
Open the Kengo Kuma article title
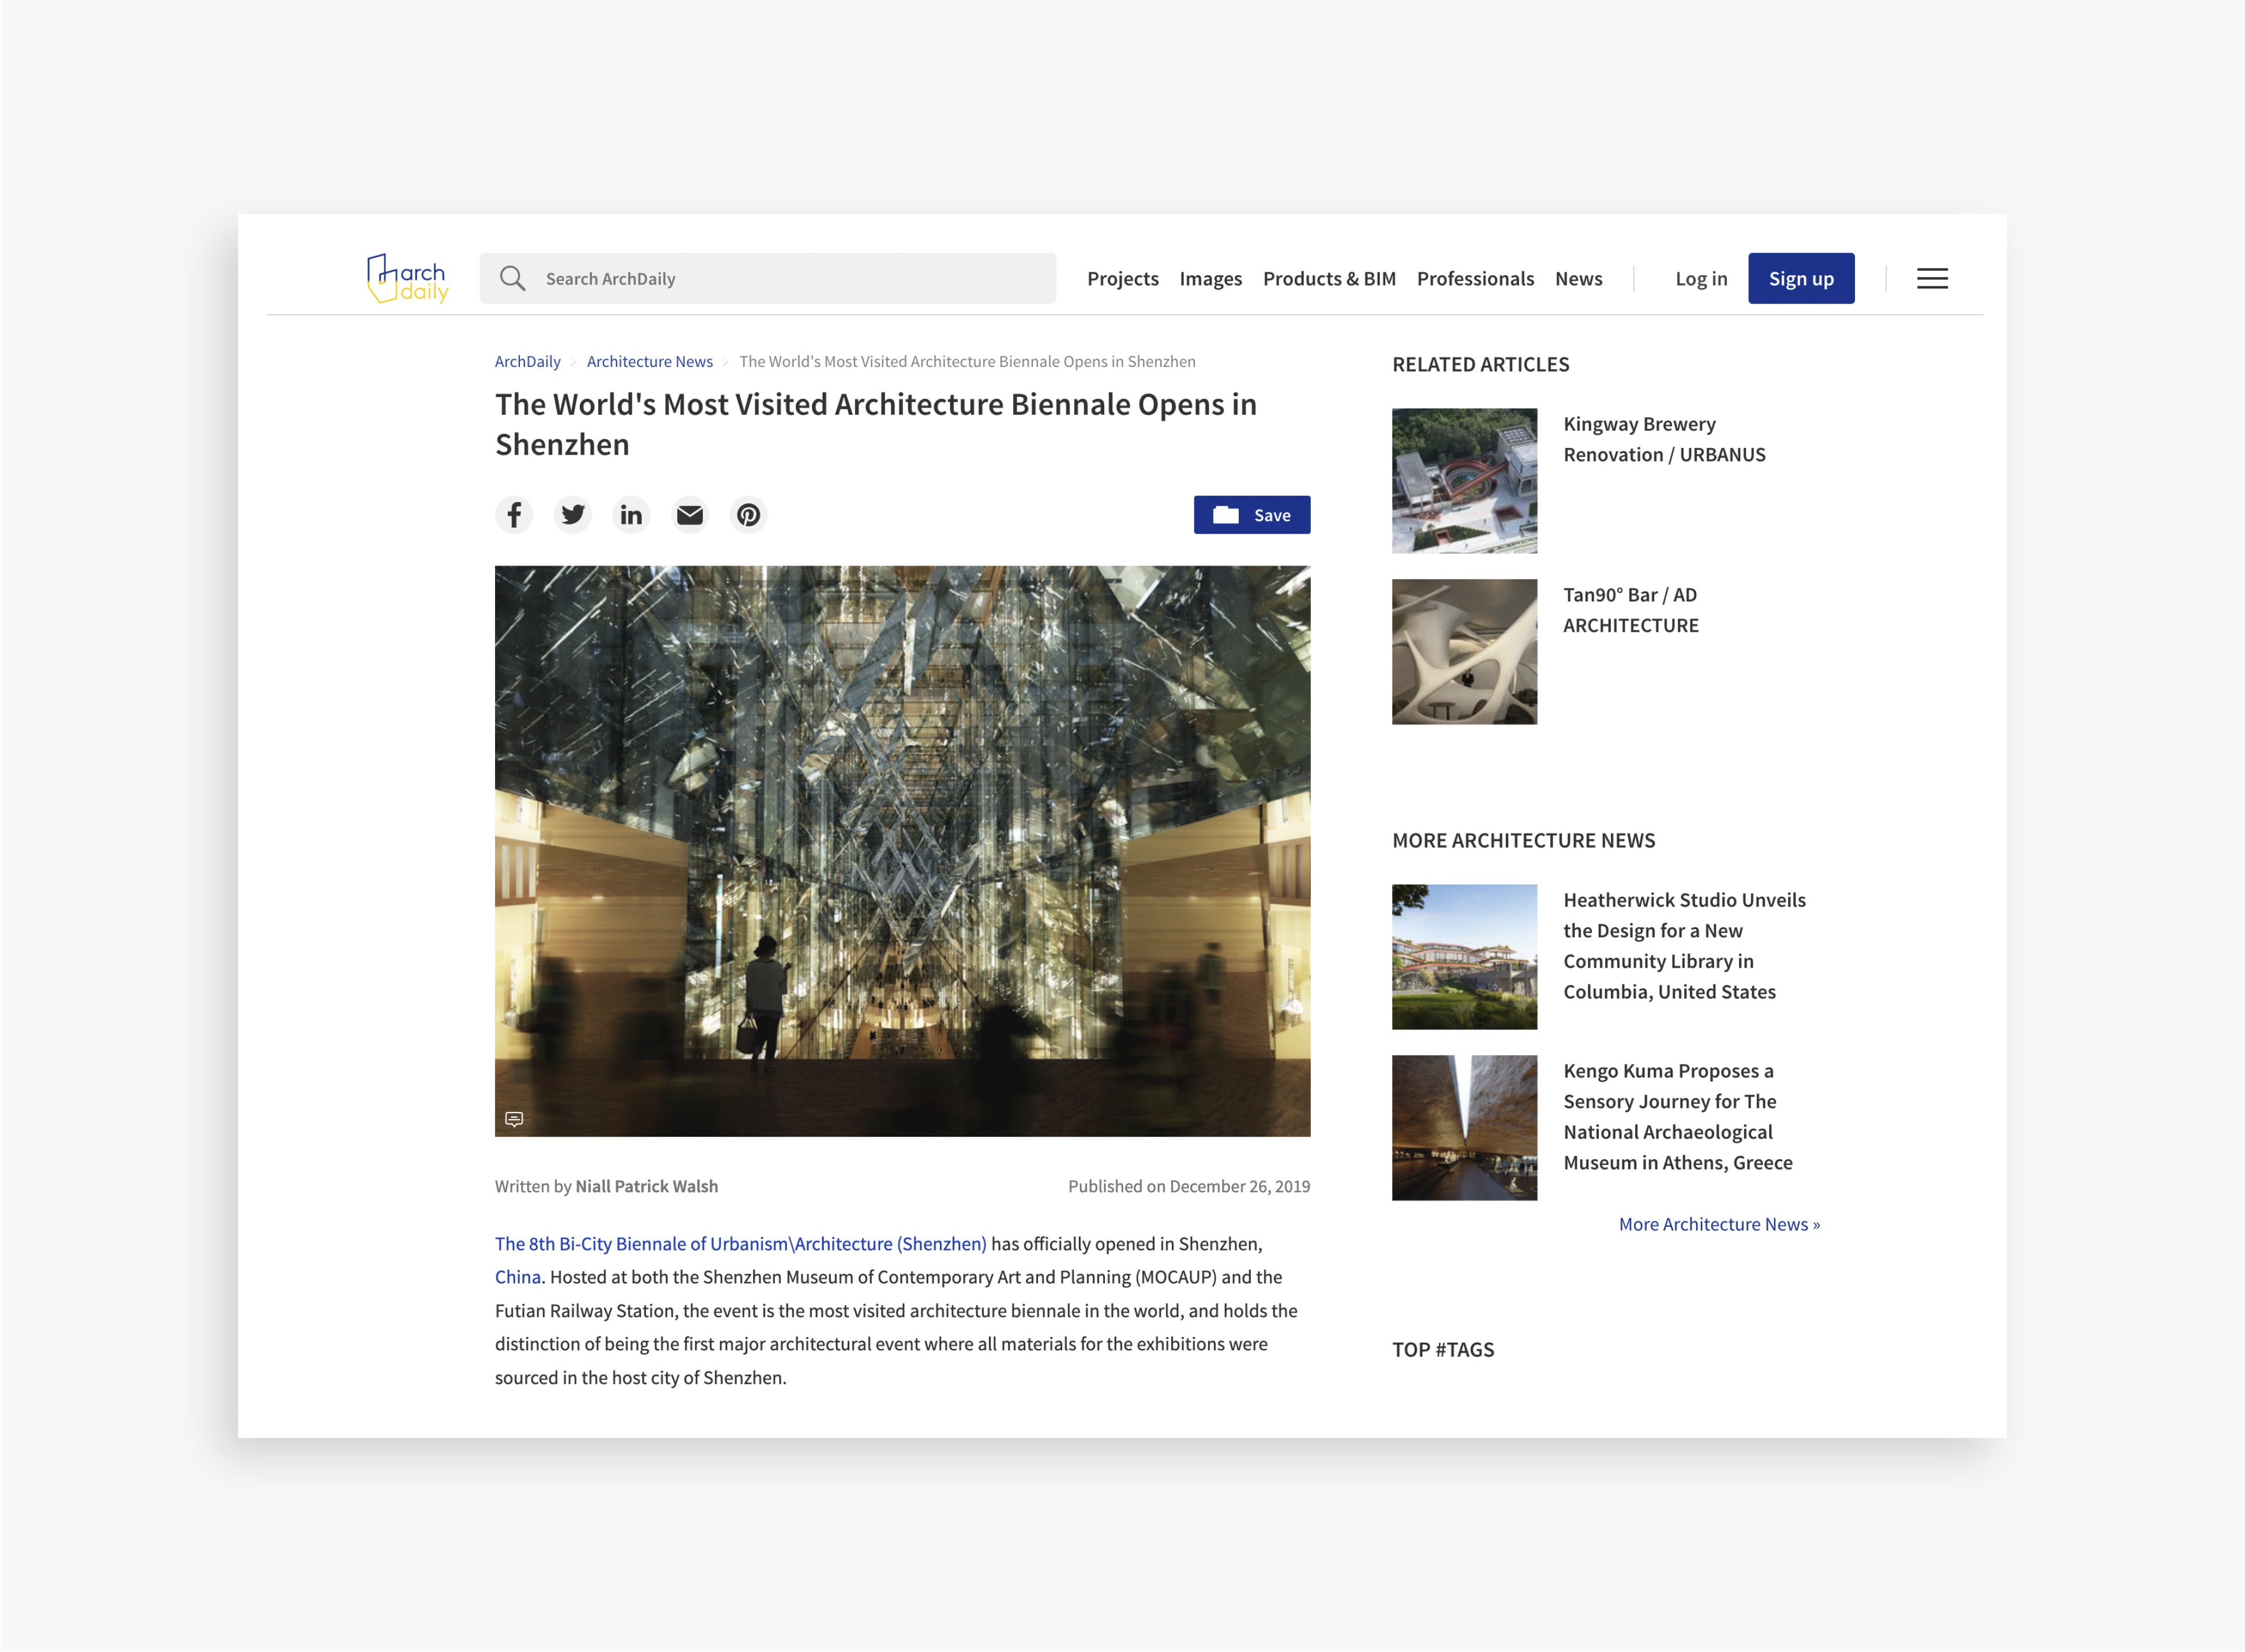pos(1677,1116)
